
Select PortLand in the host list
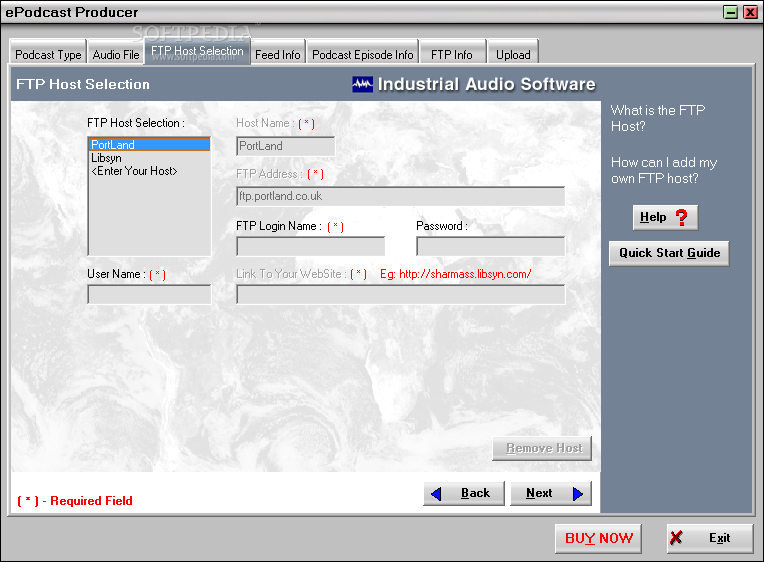coord(149,145)
